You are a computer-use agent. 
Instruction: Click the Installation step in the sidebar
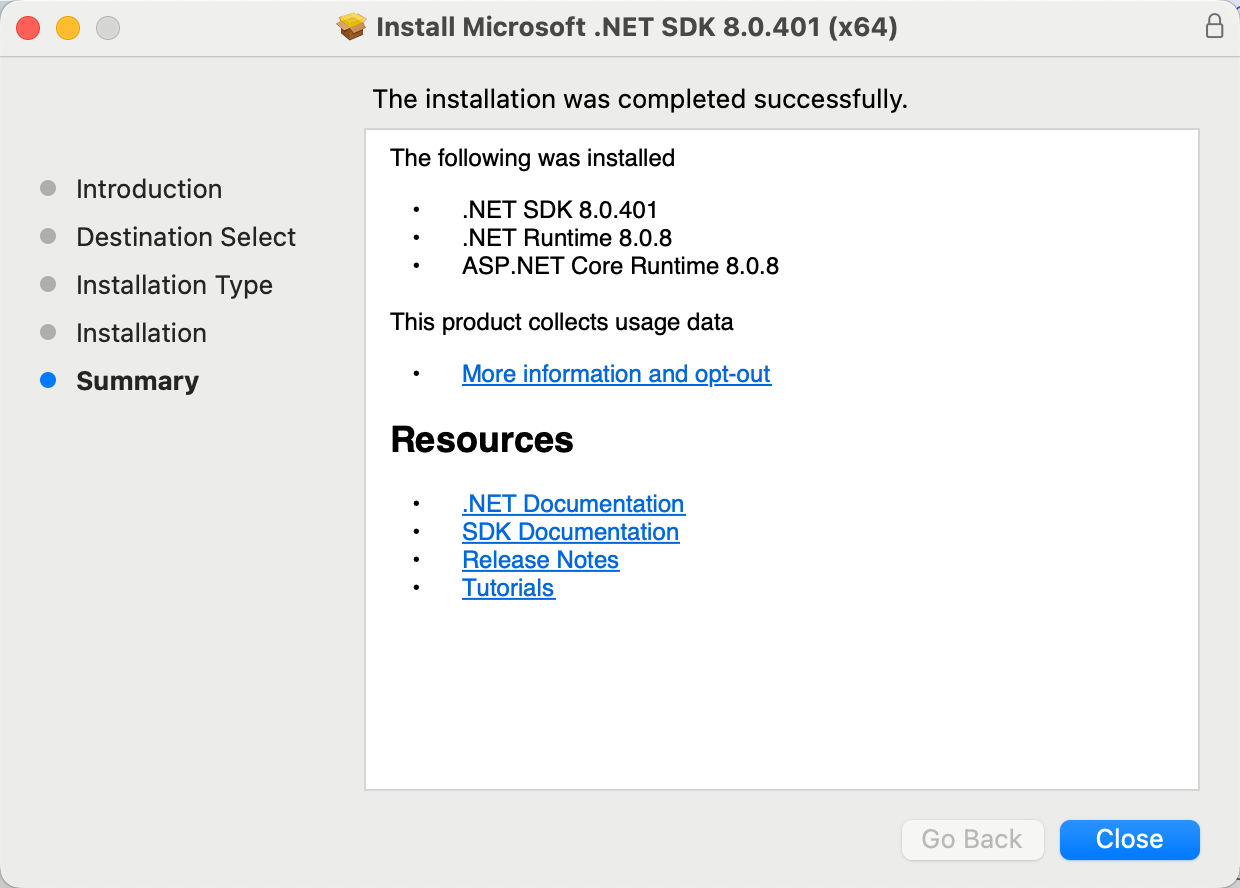pos(141,333)
